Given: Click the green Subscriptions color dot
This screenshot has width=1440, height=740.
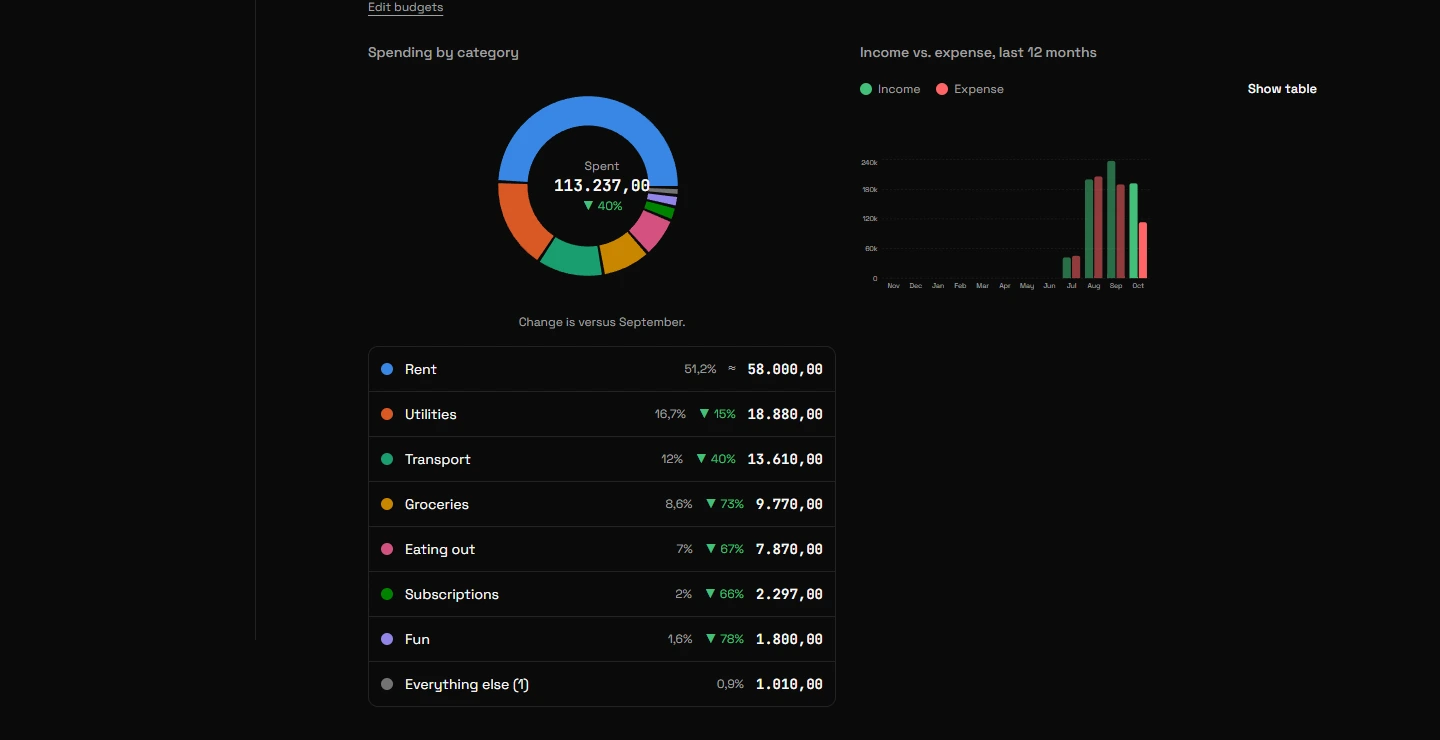Looking at the screenshot, I should (x=387, y=594).
